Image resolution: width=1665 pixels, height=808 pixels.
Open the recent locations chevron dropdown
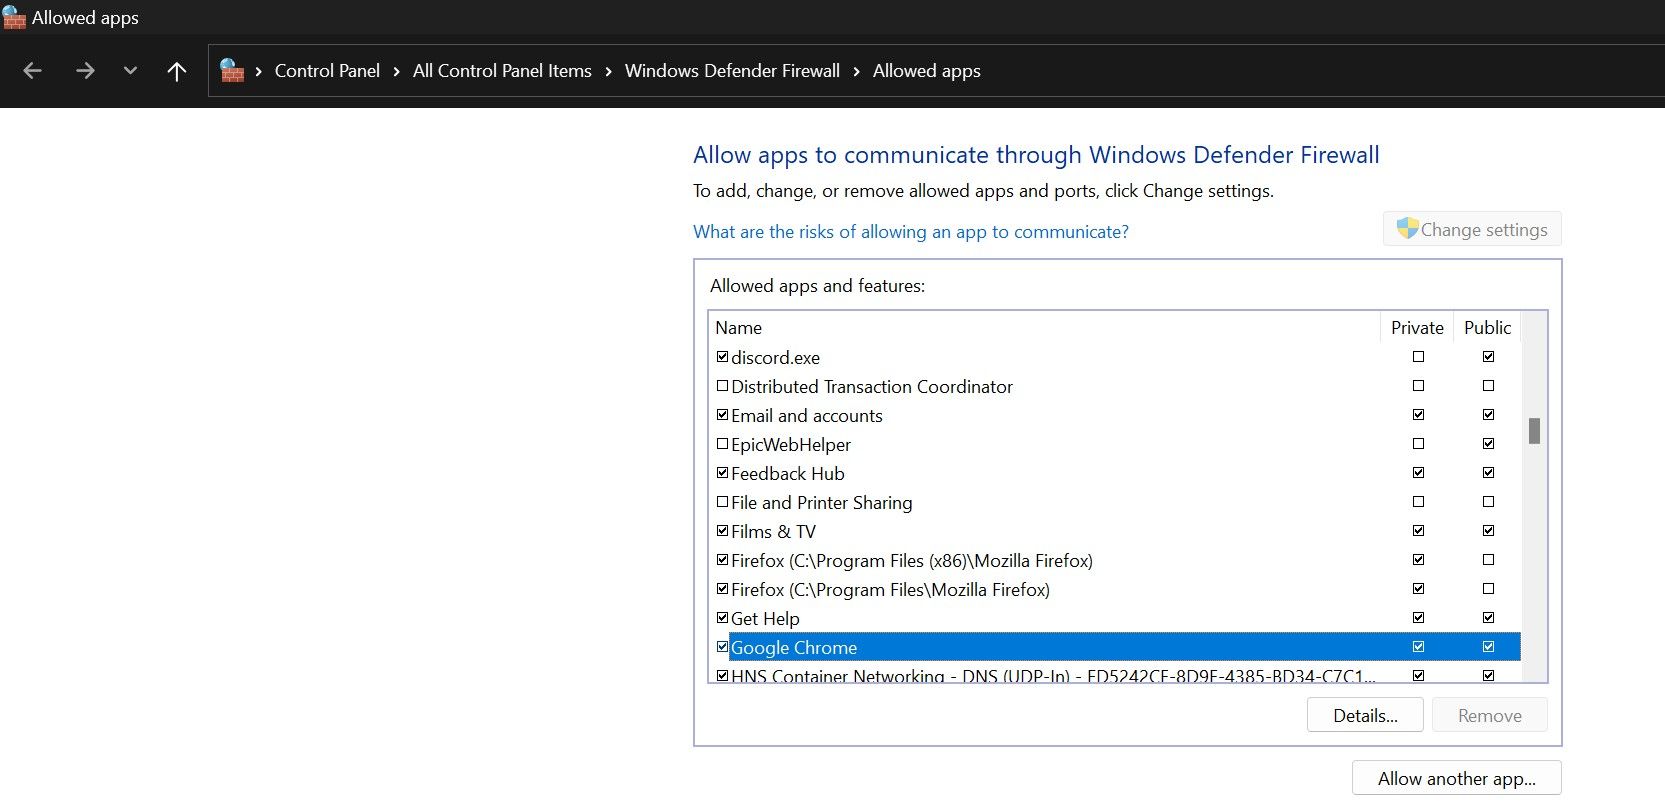pyautogui.click(x=130, y=71)
